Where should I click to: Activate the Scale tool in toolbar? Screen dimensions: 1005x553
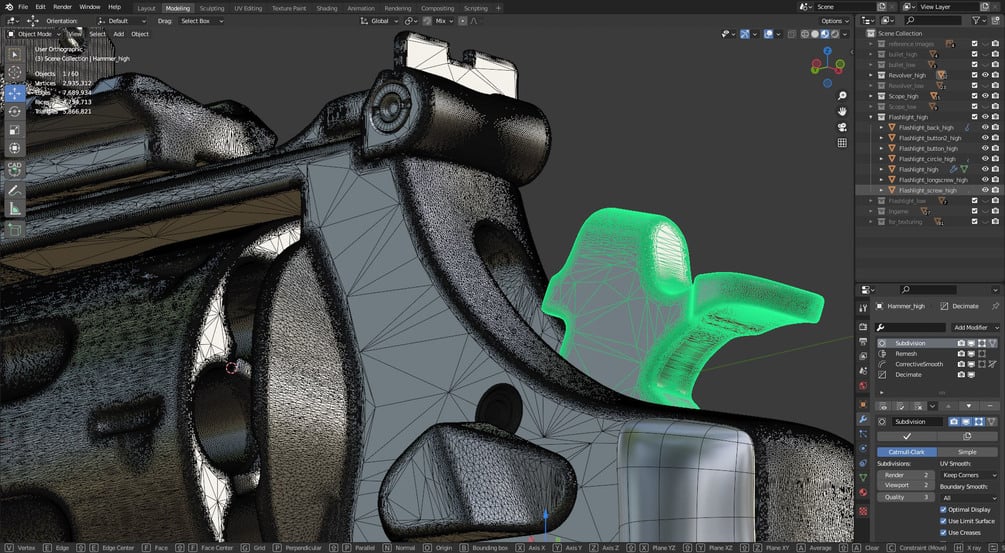(14, 130)
